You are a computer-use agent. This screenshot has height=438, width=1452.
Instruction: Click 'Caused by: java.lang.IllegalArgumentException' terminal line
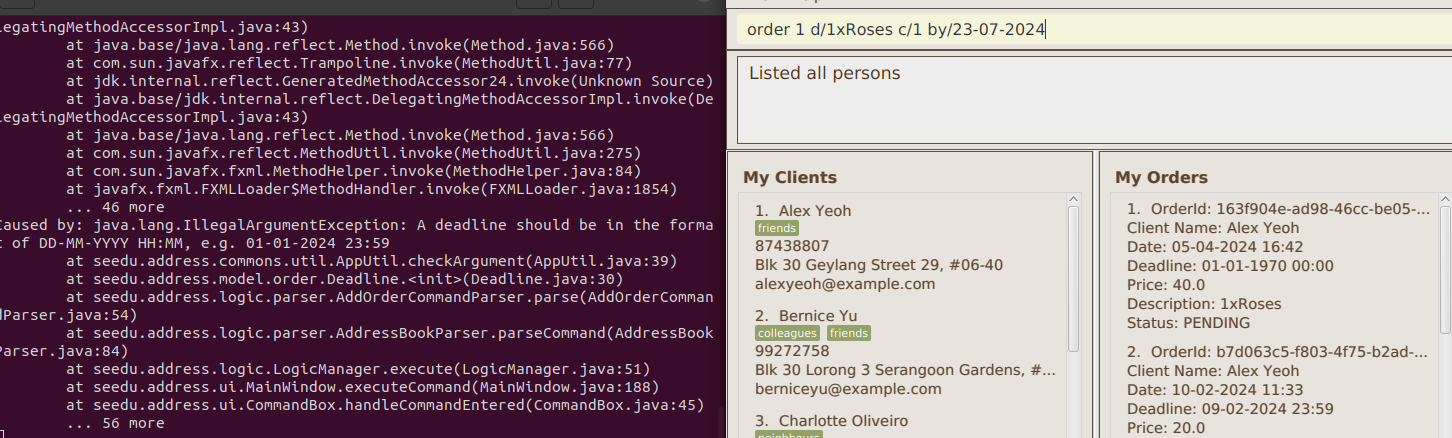click(357, 225)
